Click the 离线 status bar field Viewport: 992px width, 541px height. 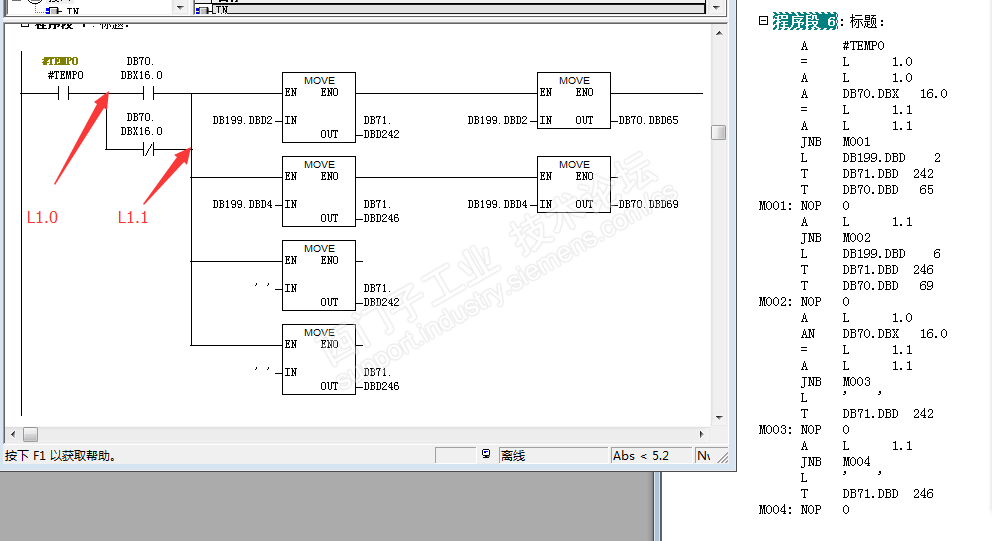pos(553,456)
